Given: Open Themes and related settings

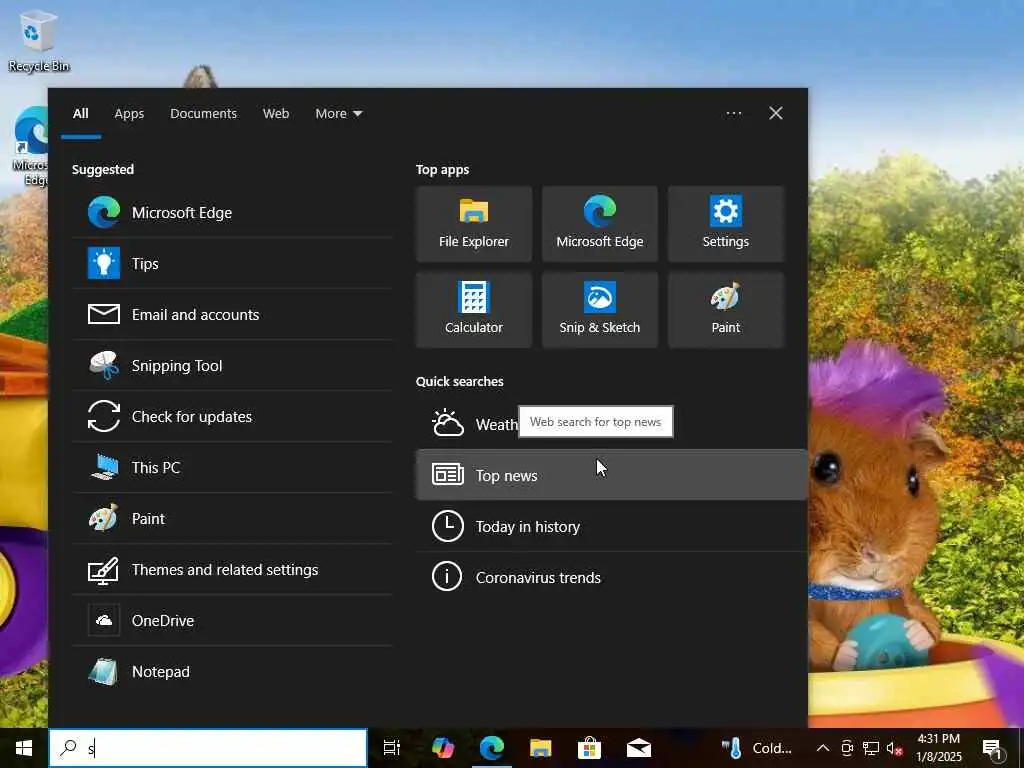Looking at the screenshot, I should [x=232, y=569].
